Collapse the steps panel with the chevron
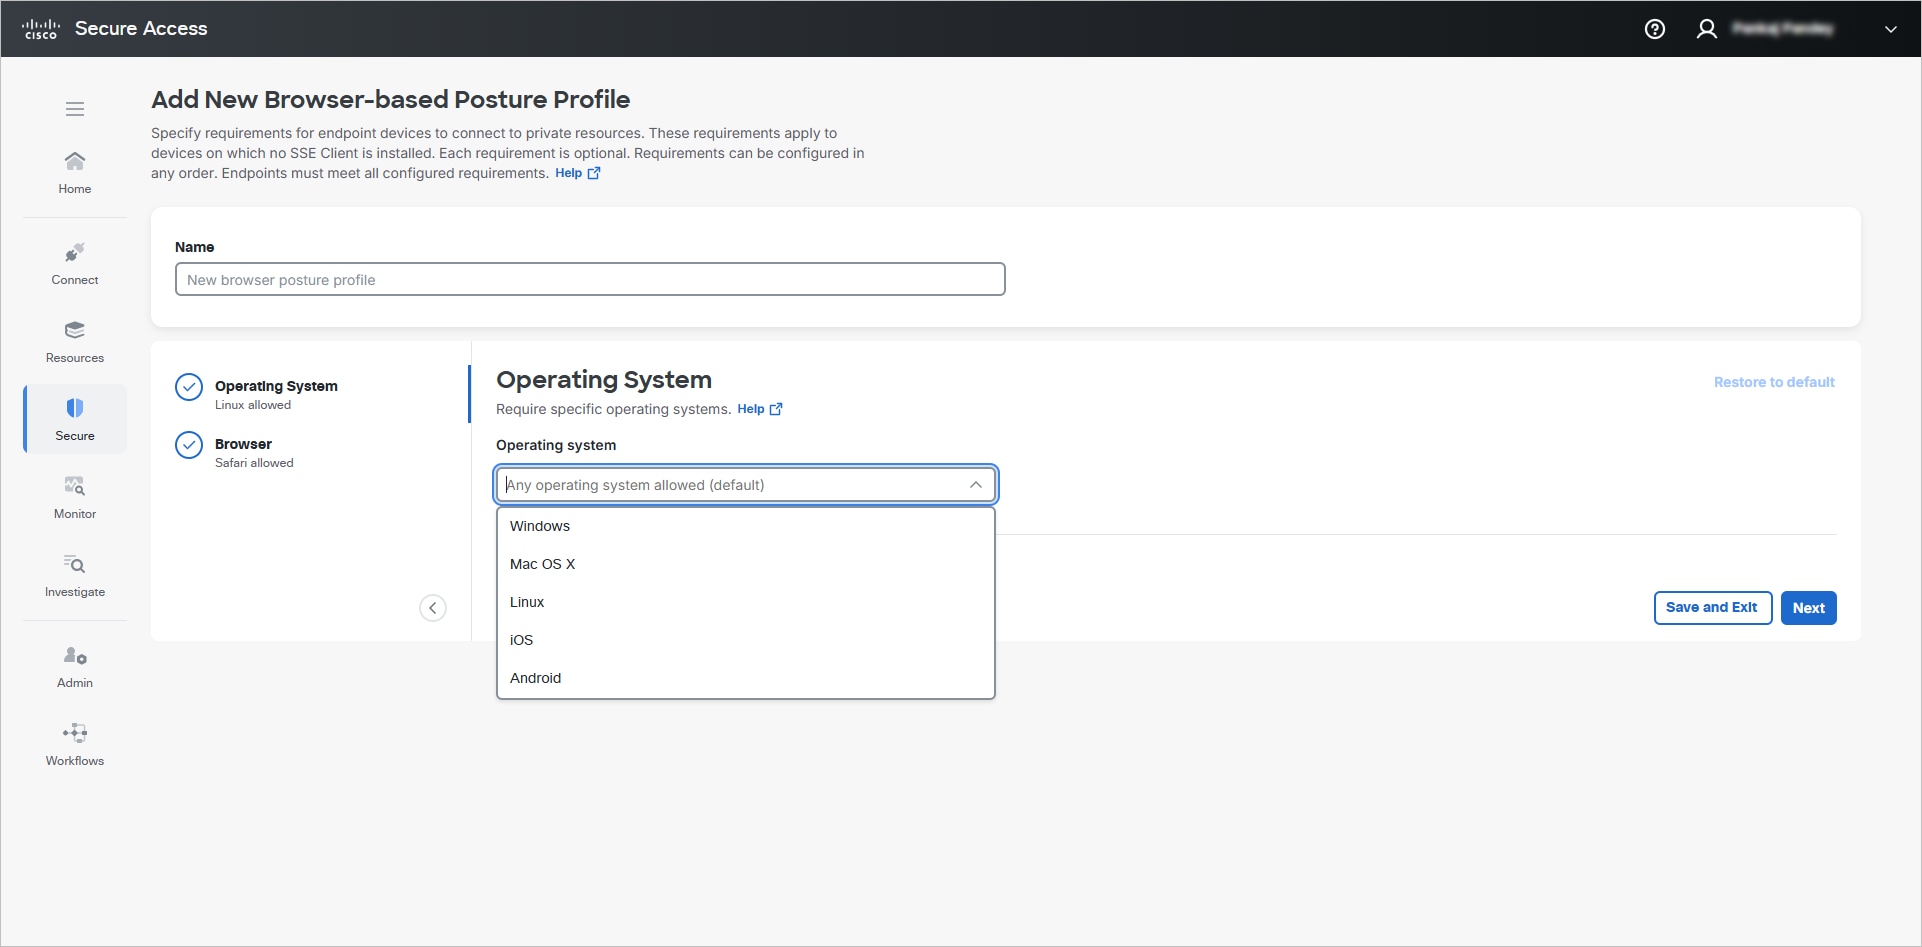 pyautogui.click(x=433, y=608)
